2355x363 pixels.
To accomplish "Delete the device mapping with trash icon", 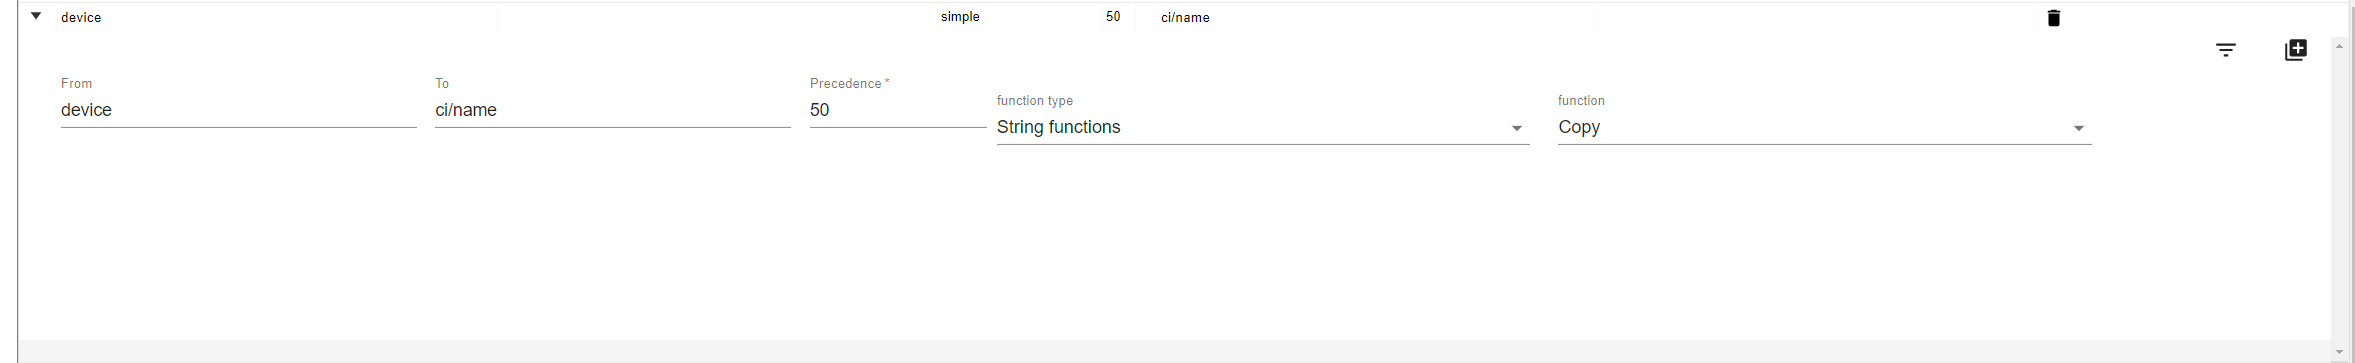I will tap(2053, 18).
